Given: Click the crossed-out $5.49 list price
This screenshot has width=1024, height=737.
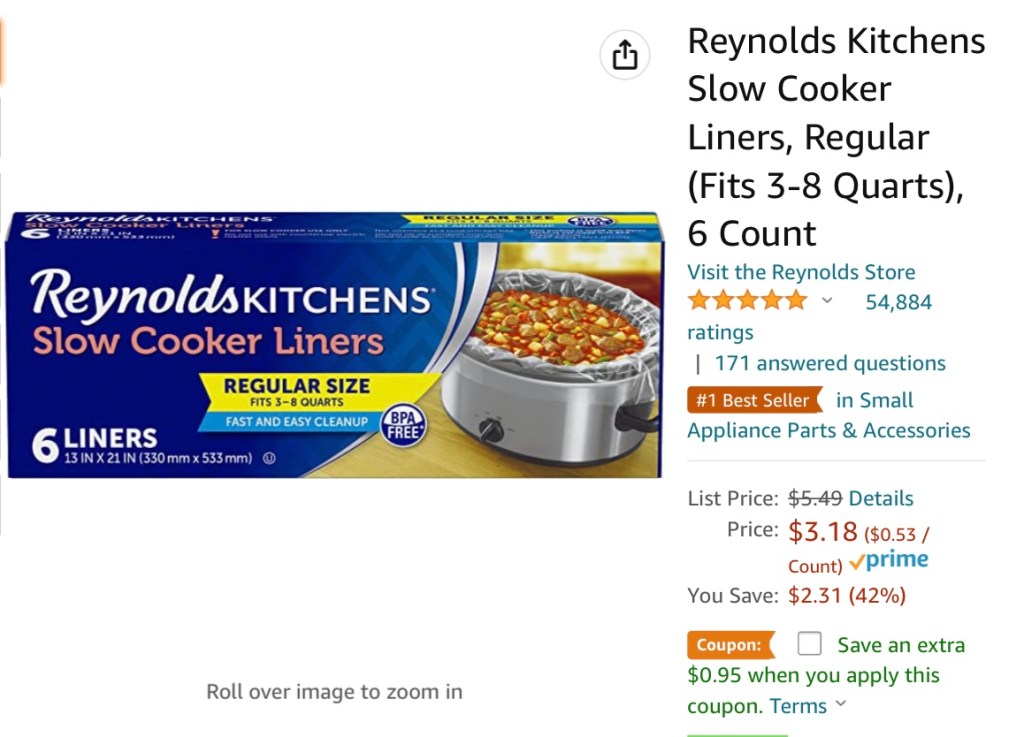Looking at the screenshot, I should [x=815, y=498].
